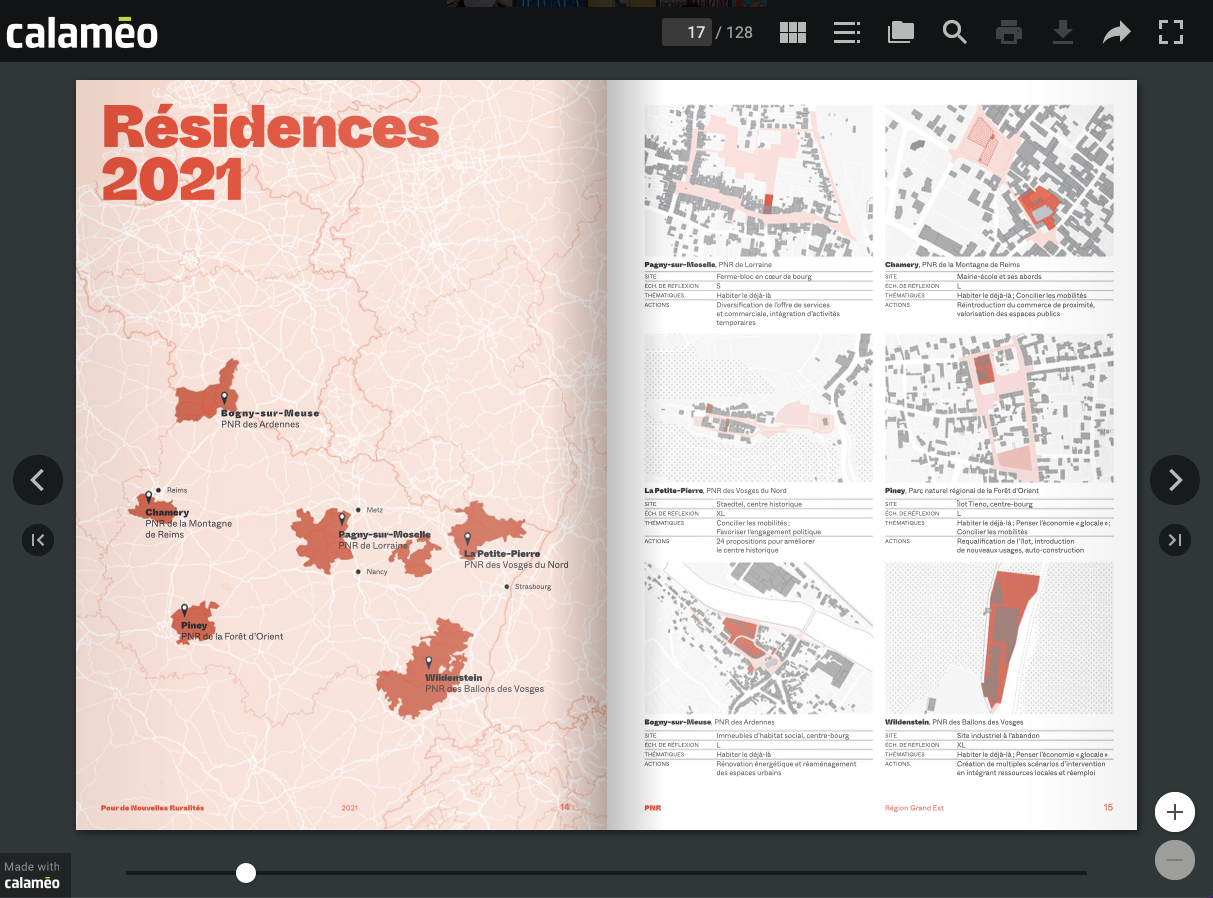The image size is (1213, 898).
Task: Click 'Îlot Tieno, centre-bourg' text
Action: point(995,504)
